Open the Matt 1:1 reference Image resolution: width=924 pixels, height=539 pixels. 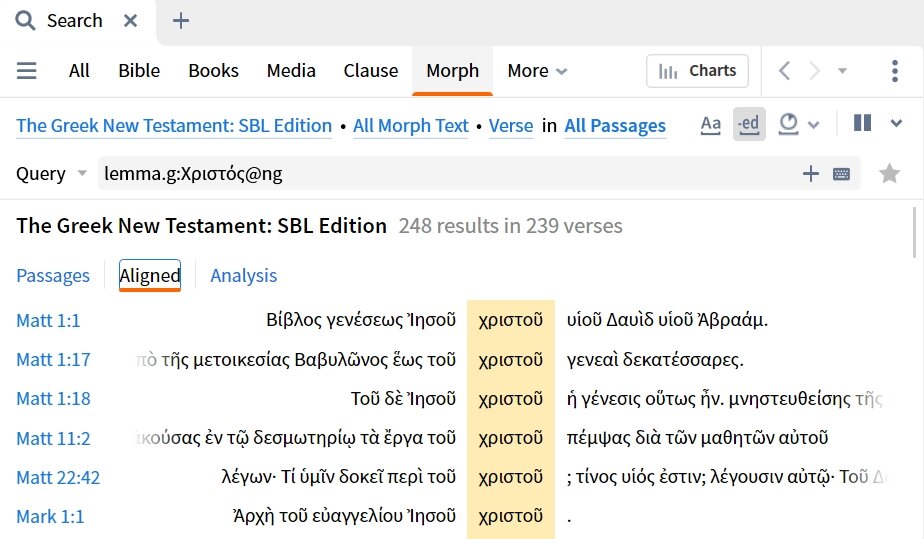click(48, 320)
